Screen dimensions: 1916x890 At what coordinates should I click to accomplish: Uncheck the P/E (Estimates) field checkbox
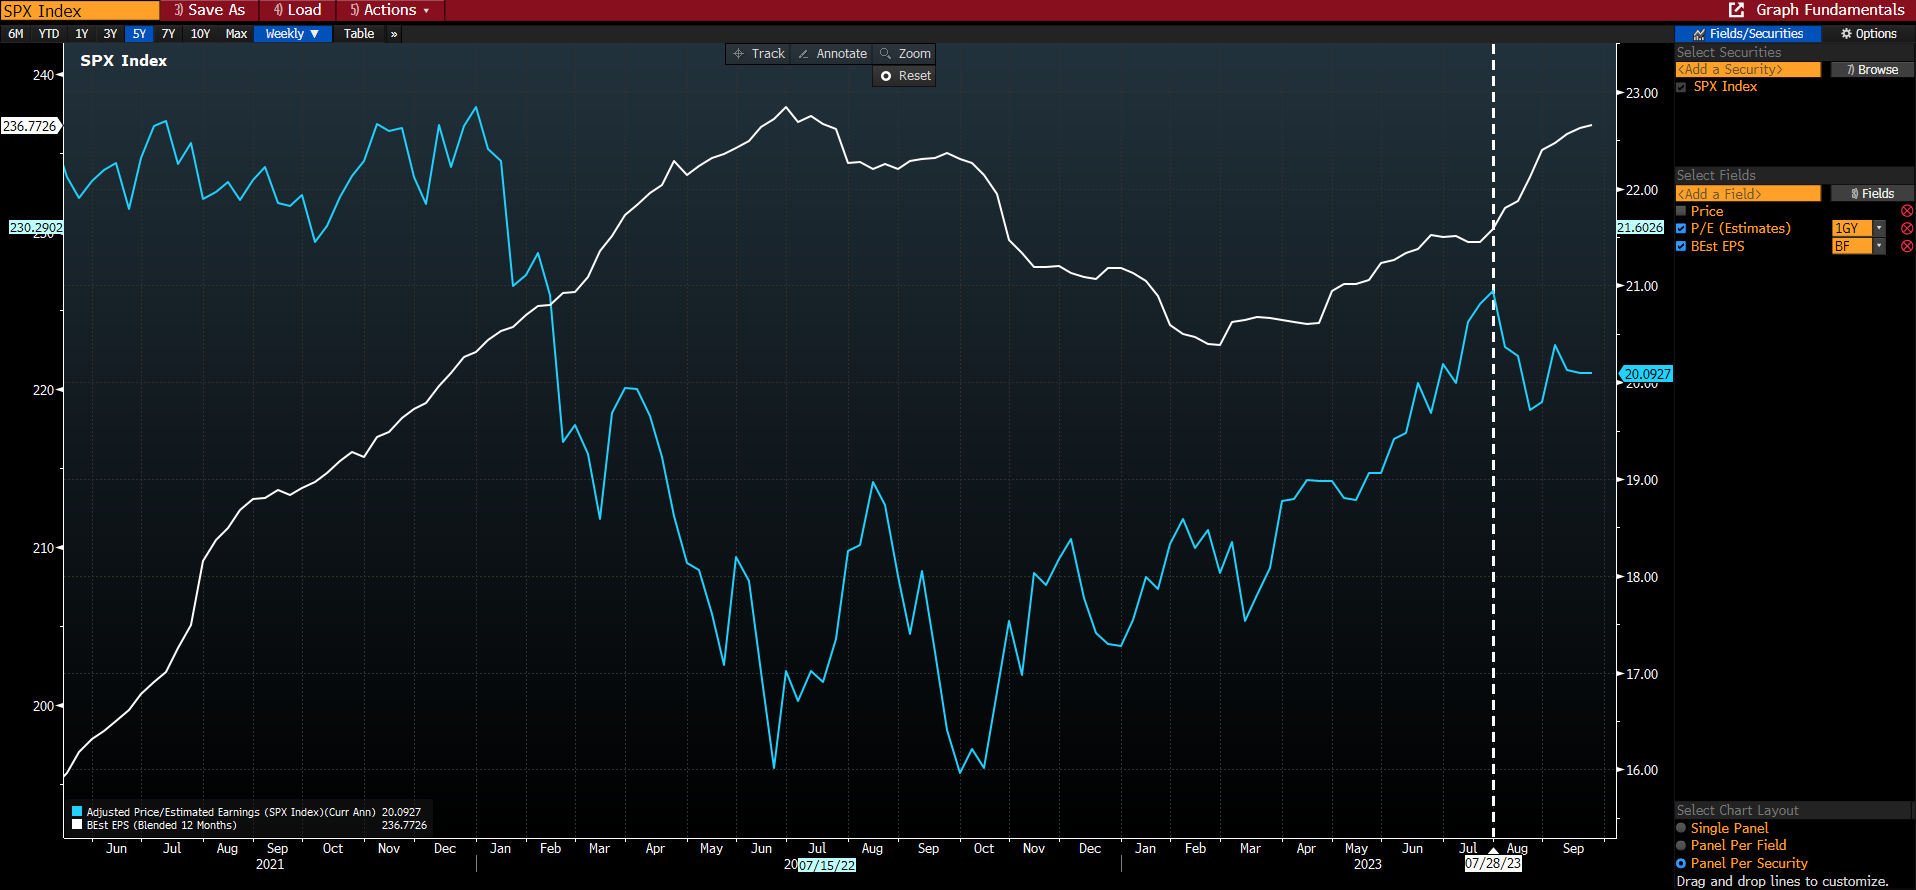click(1681, 229)
